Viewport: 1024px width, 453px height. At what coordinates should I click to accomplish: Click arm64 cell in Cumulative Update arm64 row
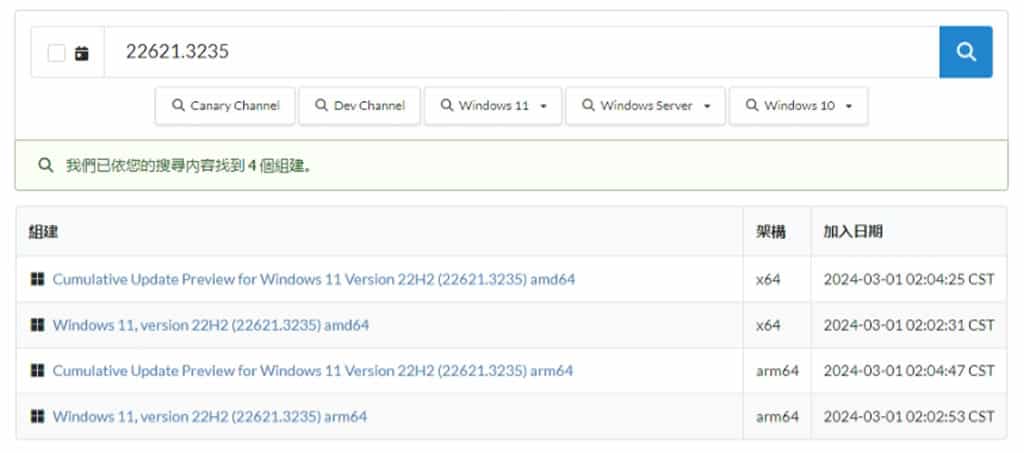(x=777, y=371)
